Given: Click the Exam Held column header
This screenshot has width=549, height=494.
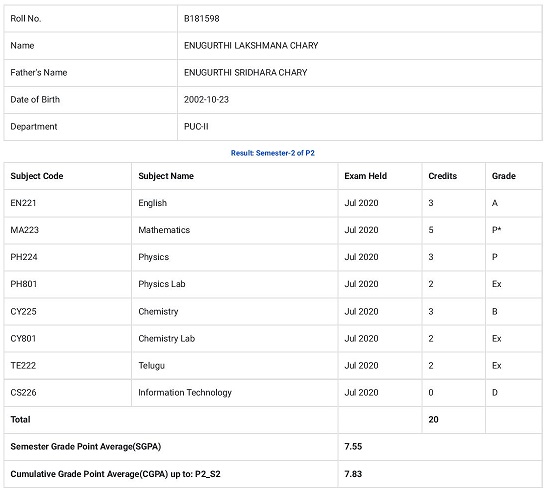Looking at the screenshot, I should click(x=366, y=176).
